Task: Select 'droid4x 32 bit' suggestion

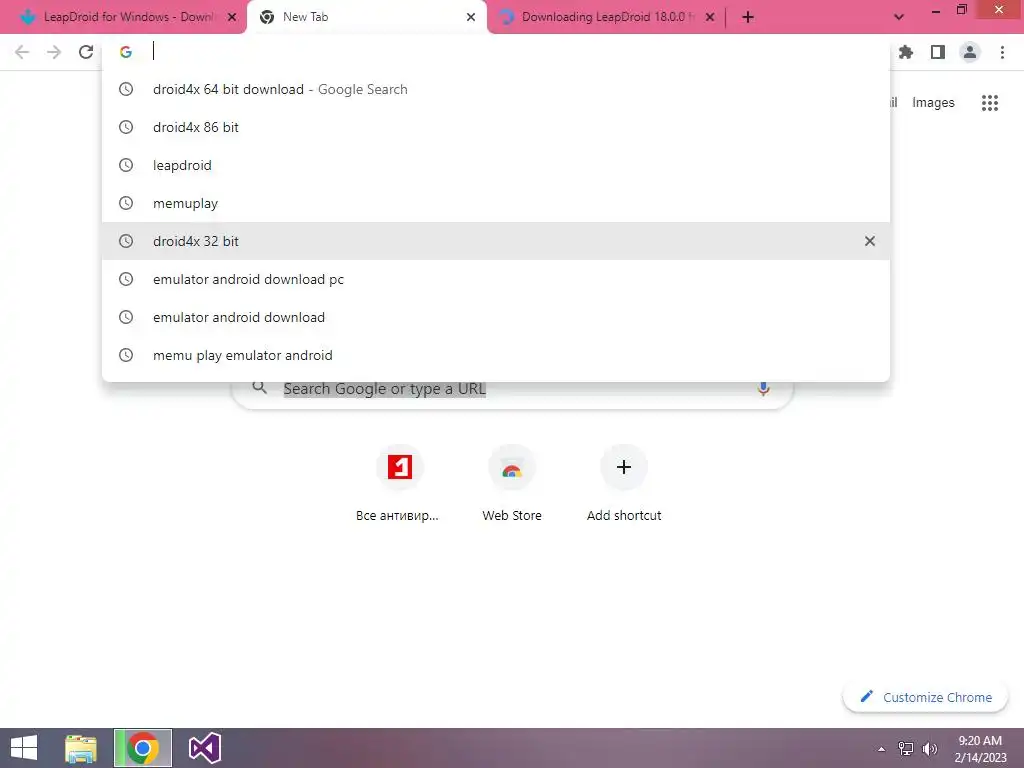Action: coord(496,241)
